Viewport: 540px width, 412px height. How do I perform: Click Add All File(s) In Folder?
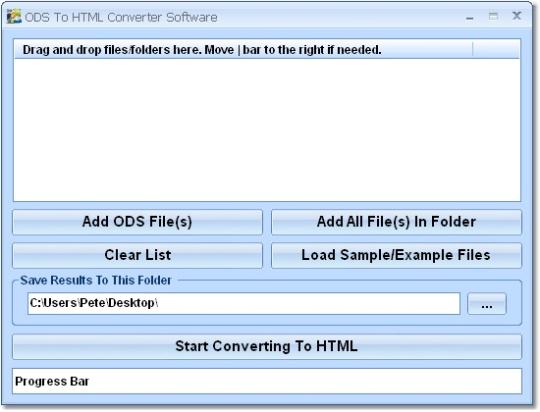(x=396, y=222)
